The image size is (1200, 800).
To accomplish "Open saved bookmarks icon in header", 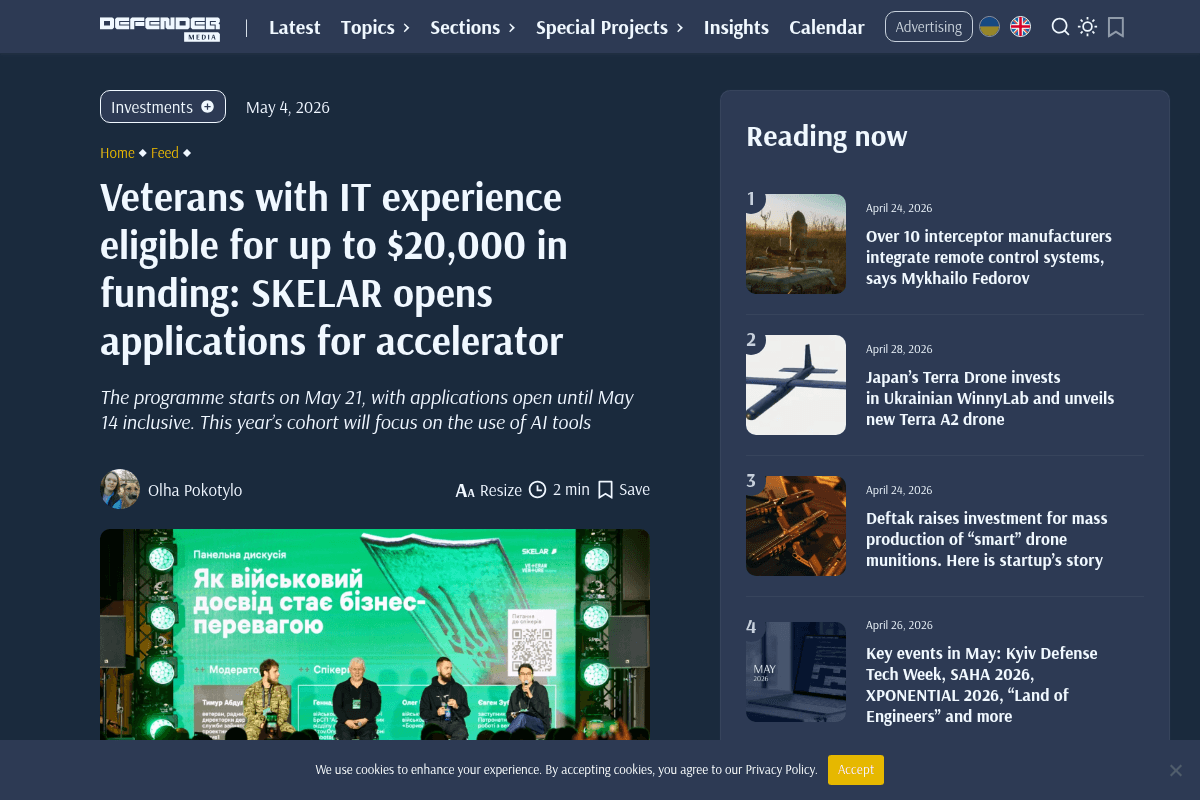I will (1116, 27).
